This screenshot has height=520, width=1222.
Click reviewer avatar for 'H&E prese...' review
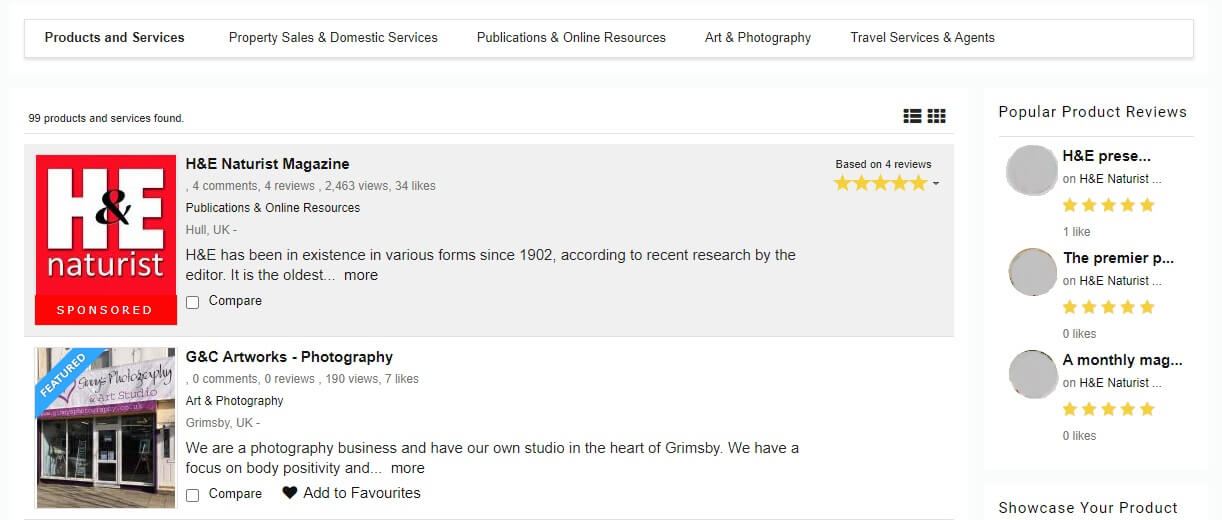click(1031, 170)
